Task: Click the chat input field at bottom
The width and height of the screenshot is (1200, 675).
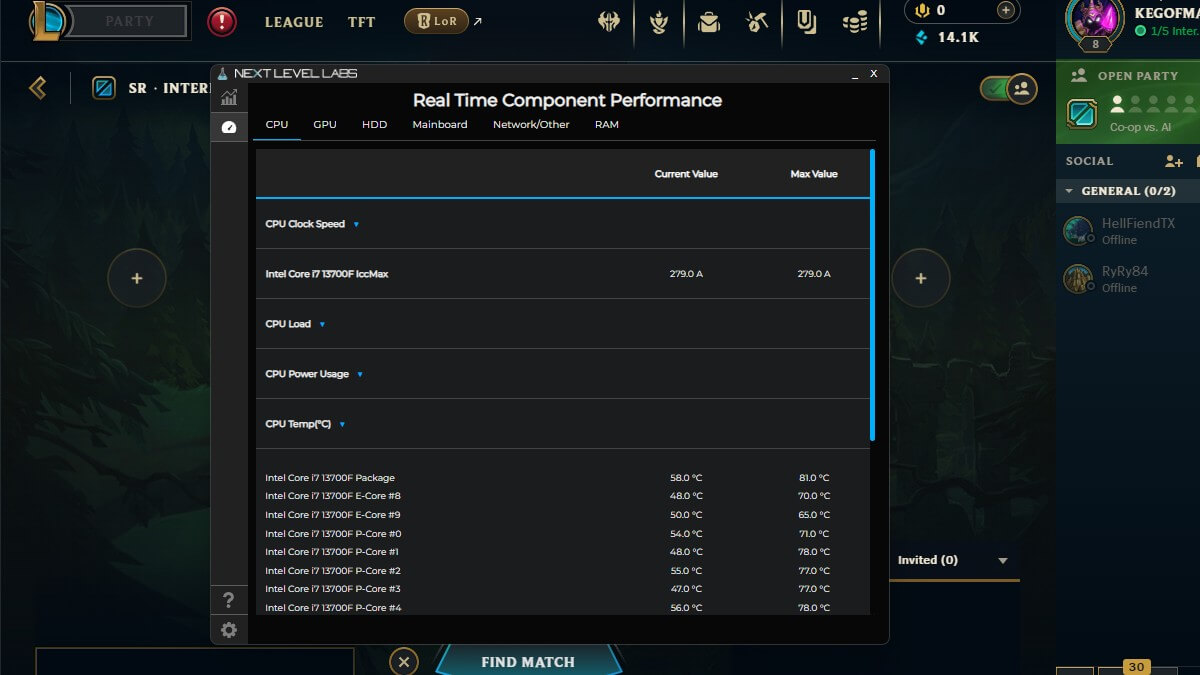Action: 195,661
